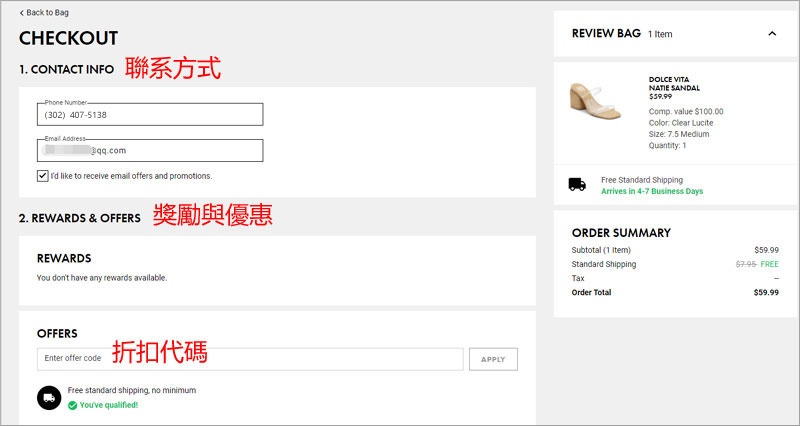Image resolution: width=800 pixels, height=426 pixels.
Task: Click the black circular truck icon under Offers
Action: (x=49, y=397)
